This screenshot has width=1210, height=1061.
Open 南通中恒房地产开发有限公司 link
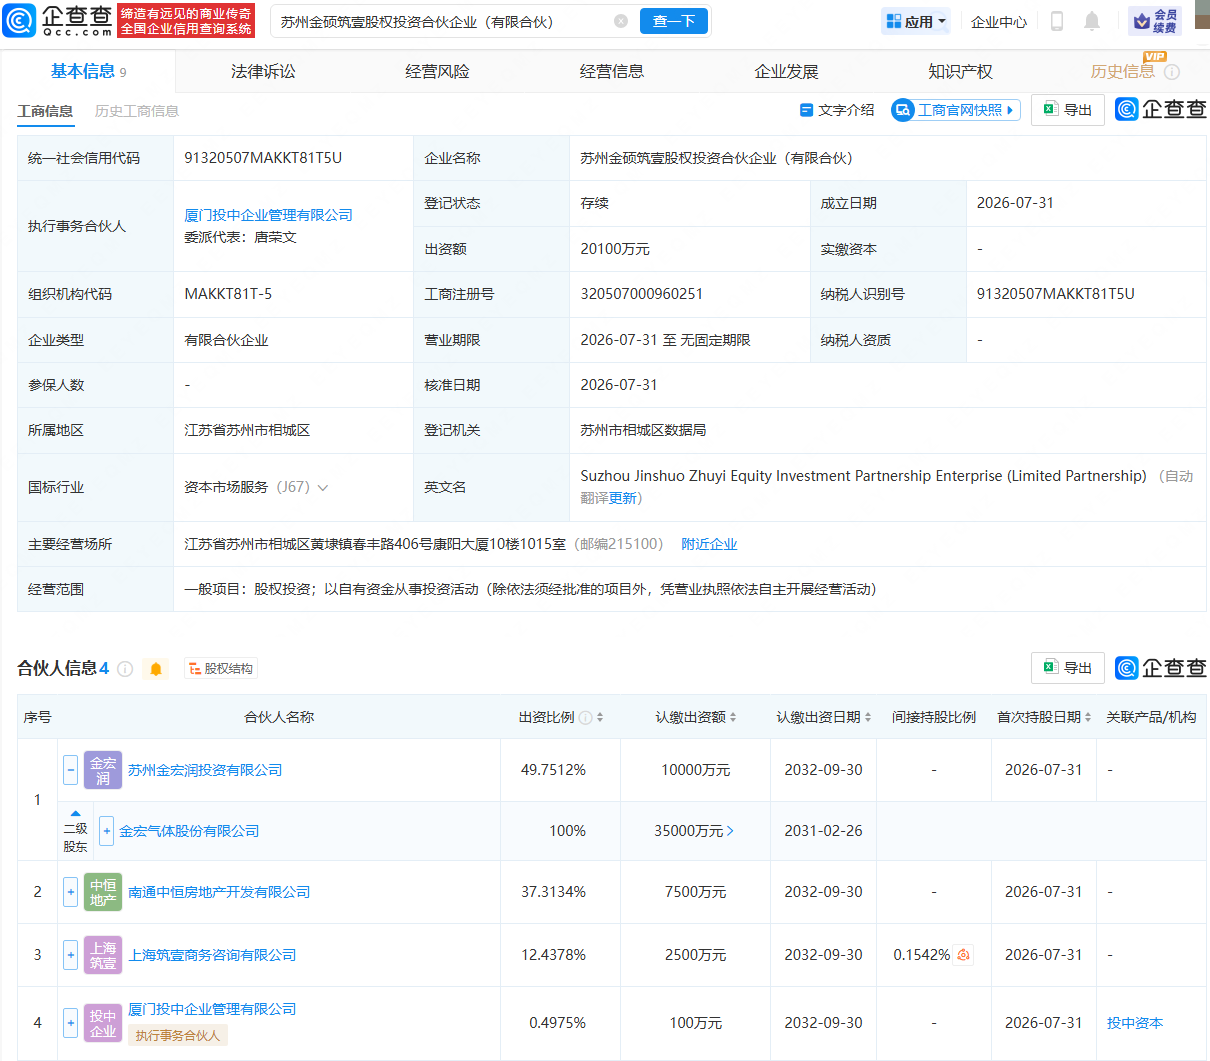click(219, 892)
